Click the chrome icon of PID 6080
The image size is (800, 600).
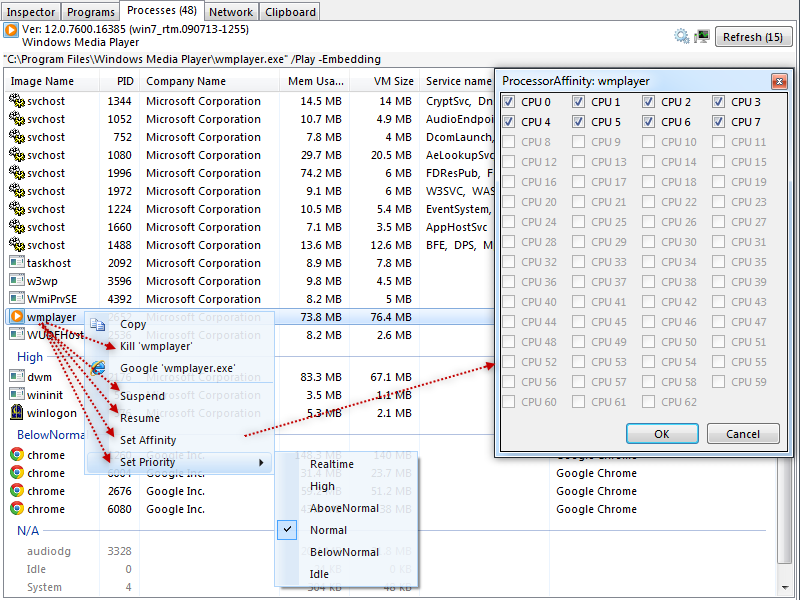tap(17, 509)
